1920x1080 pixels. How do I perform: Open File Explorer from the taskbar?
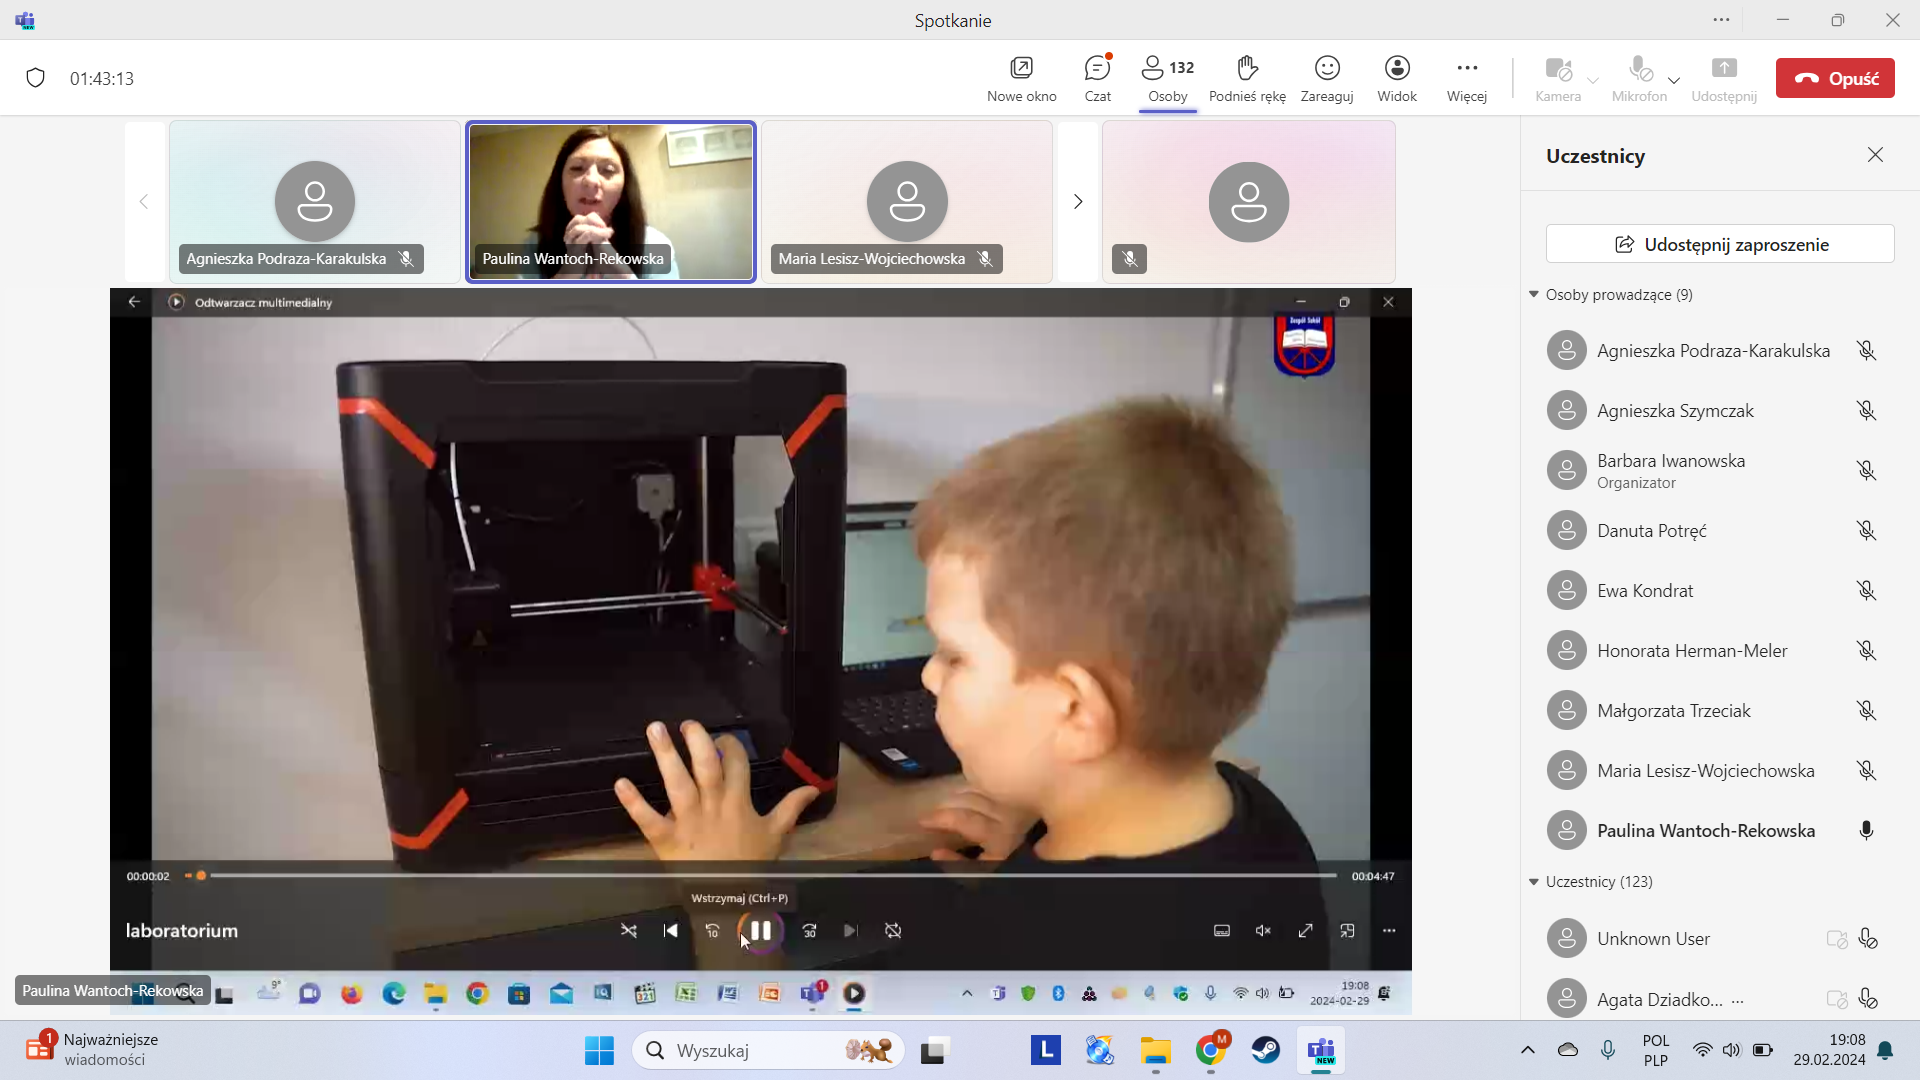tap(1155, 1050)
